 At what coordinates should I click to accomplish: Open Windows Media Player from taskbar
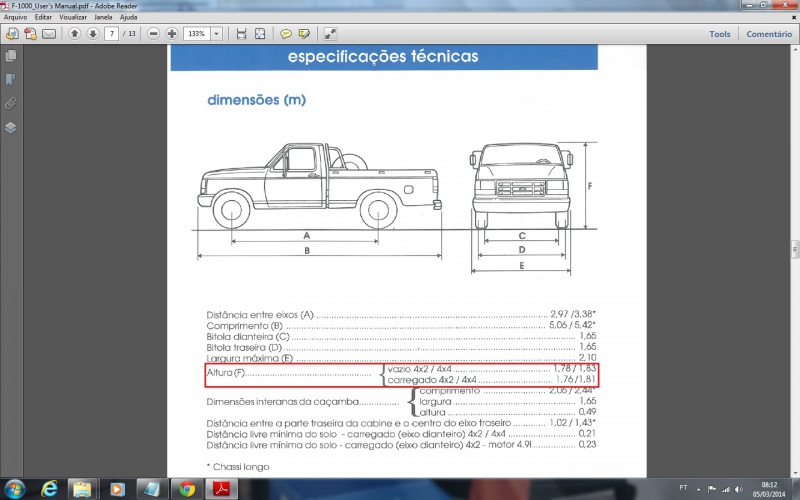coord(117,489)
